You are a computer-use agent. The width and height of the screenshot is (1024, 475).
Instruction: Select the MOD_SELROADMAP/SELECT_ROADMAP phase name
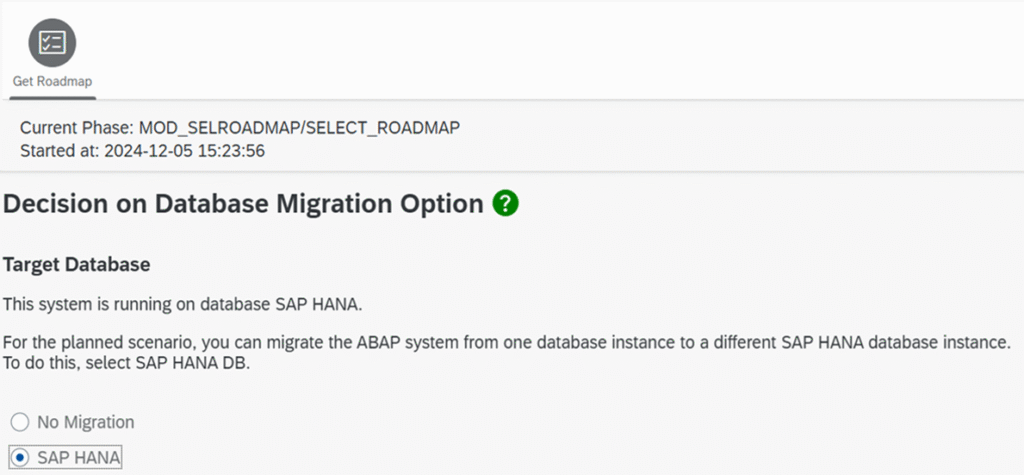(x=299, y=128)
